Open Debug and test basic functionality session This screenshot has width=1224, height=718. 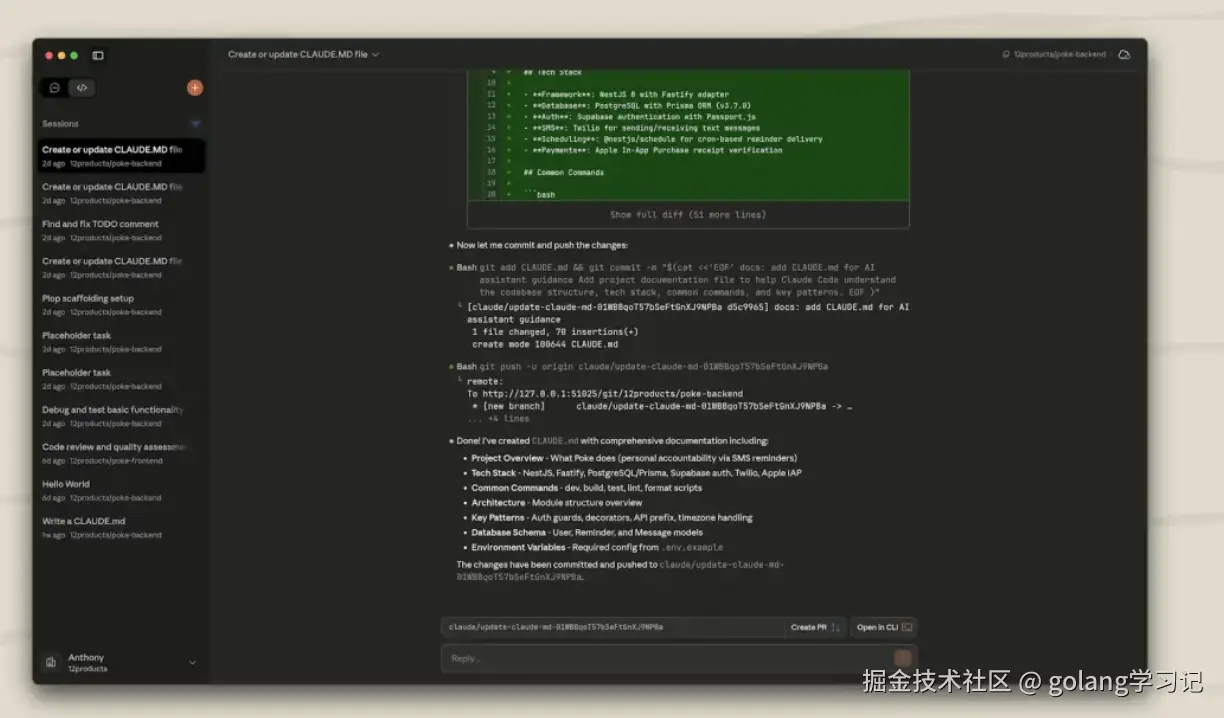(x=122, y=416)
